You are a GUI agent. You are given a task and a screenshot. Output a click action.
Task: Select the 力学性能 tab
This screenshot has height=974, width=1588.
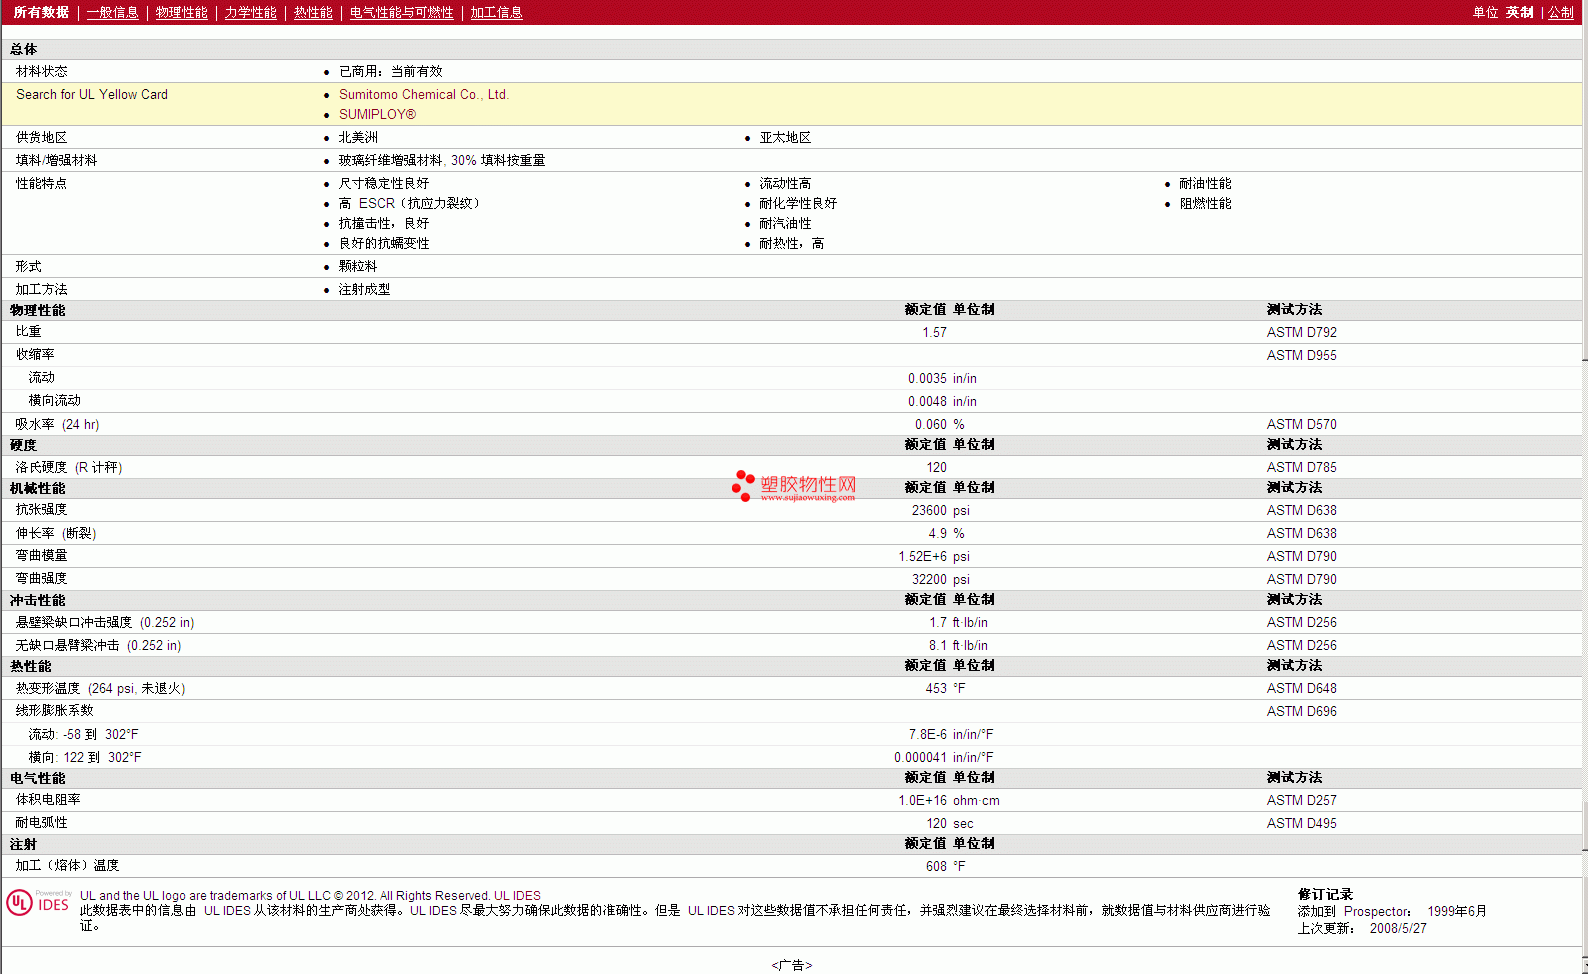click(251, 12)
